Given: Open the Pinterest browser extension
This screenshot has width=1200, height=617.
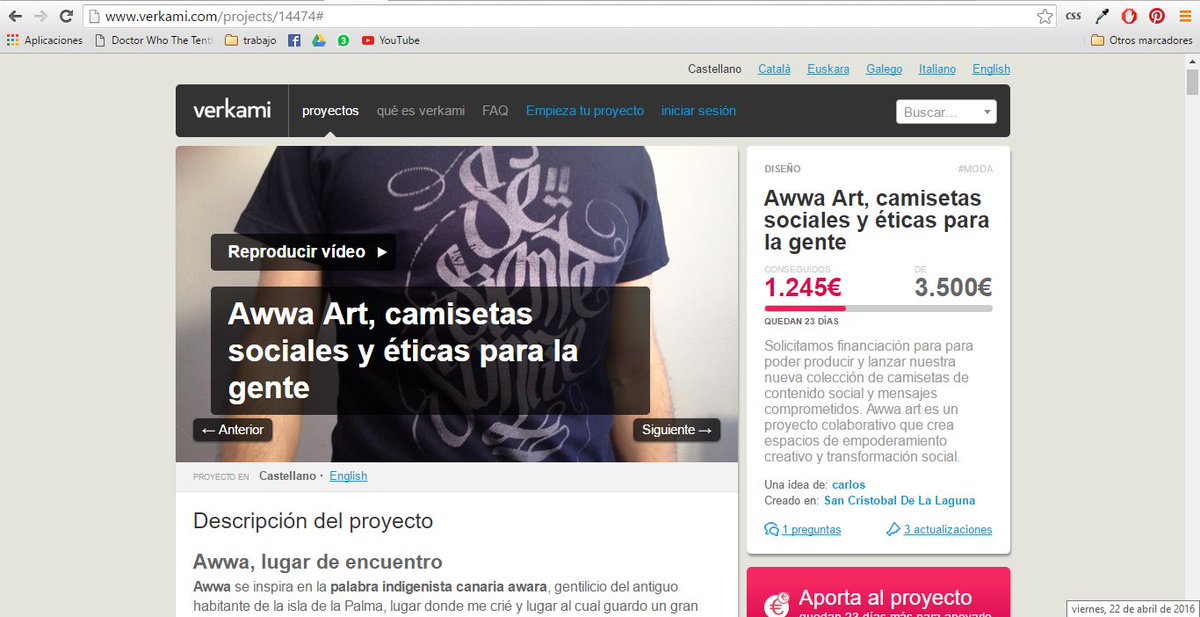Looking at the screenshot, I should click(1157, 15).
